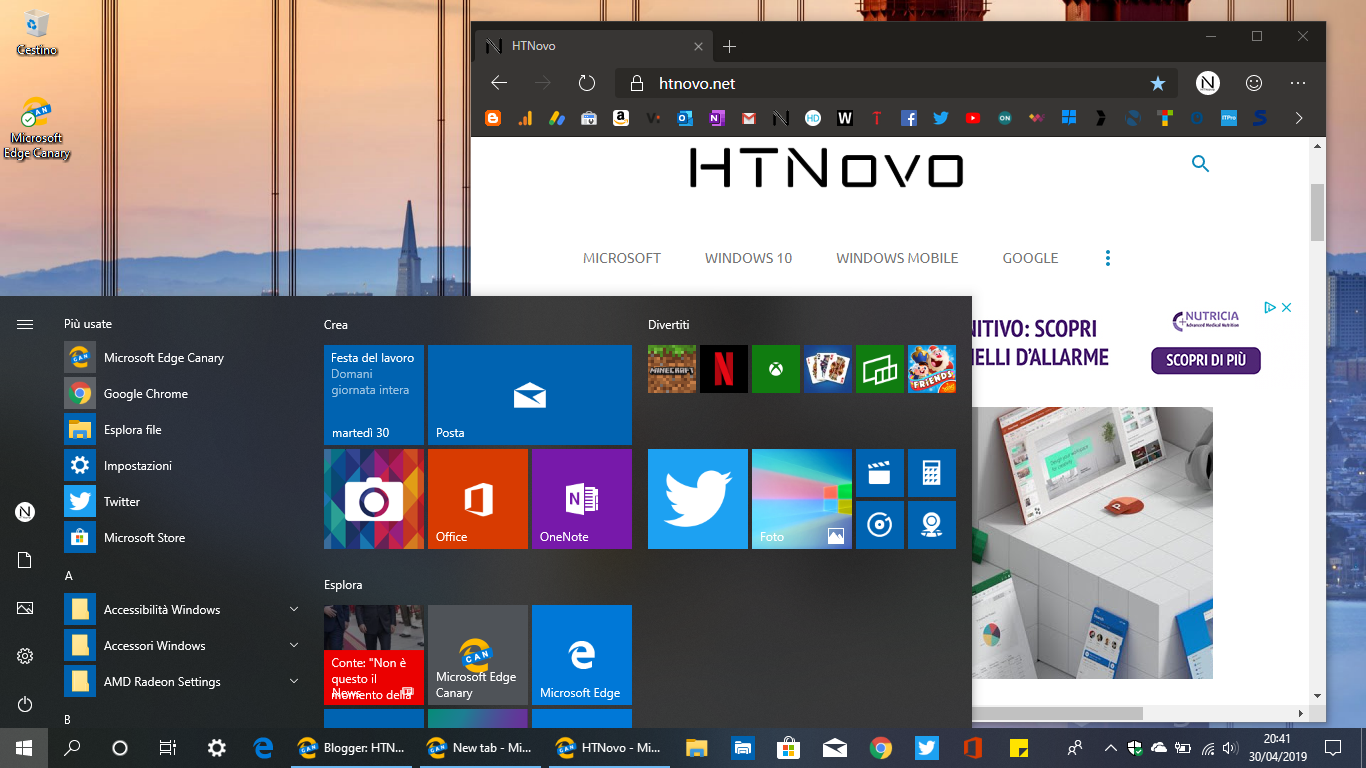Open the Netflix tile
1366x768 pixels.
tap(724, 369)
